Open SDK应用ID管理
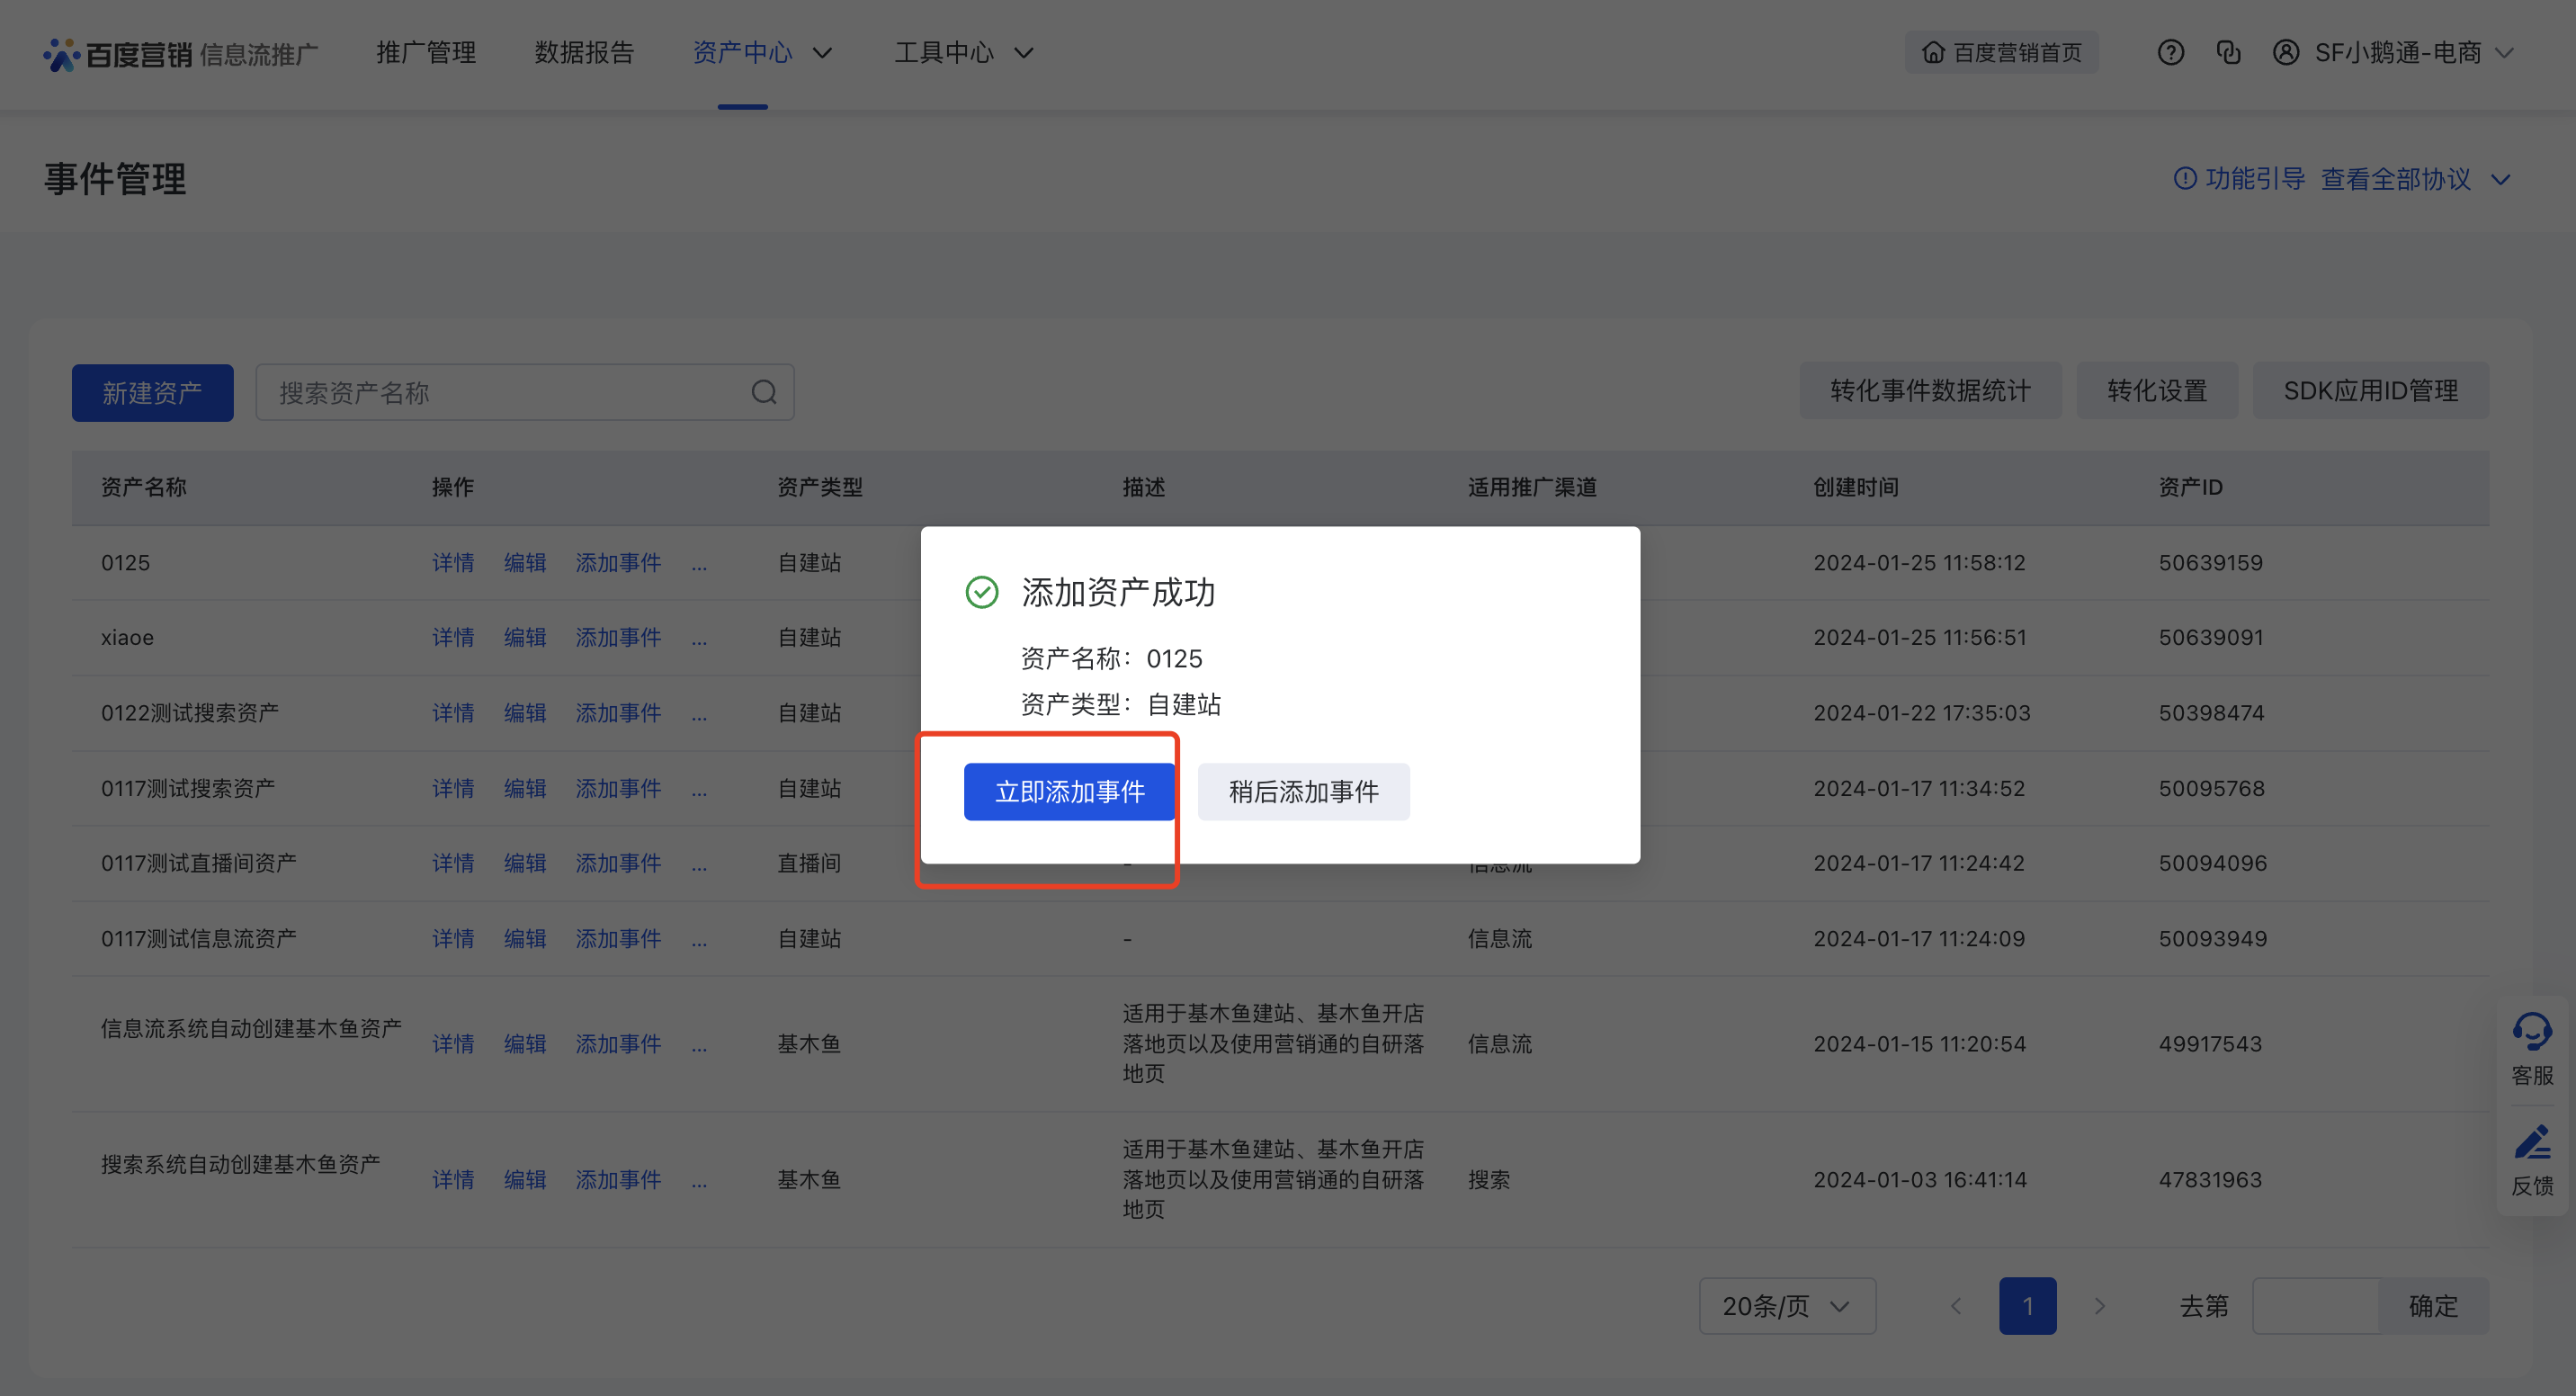The image size is (2576, 1396). tap(2371, 391)
